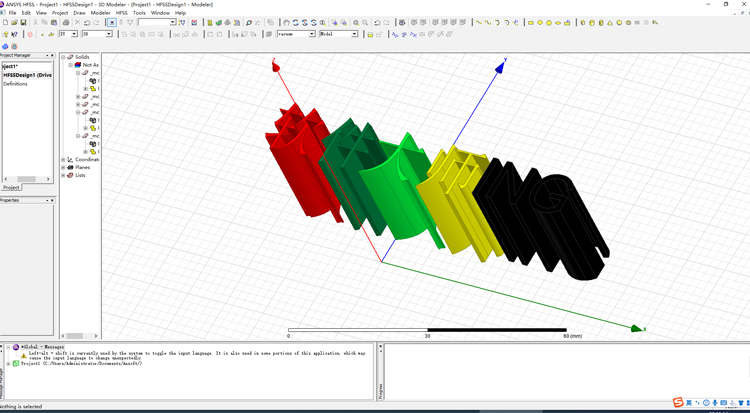
Task: Click the New project icon
Action: [5, 22]
